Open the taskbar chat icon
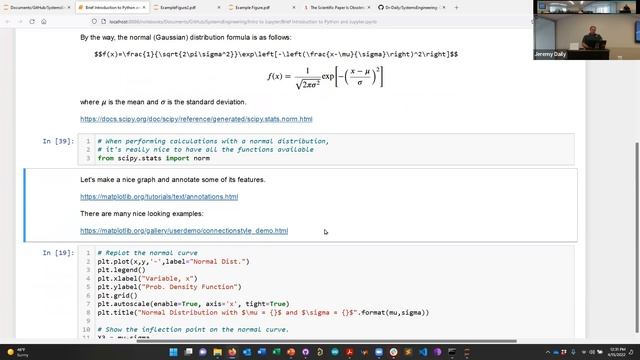640x360 pixels. (x=203, y=352)
